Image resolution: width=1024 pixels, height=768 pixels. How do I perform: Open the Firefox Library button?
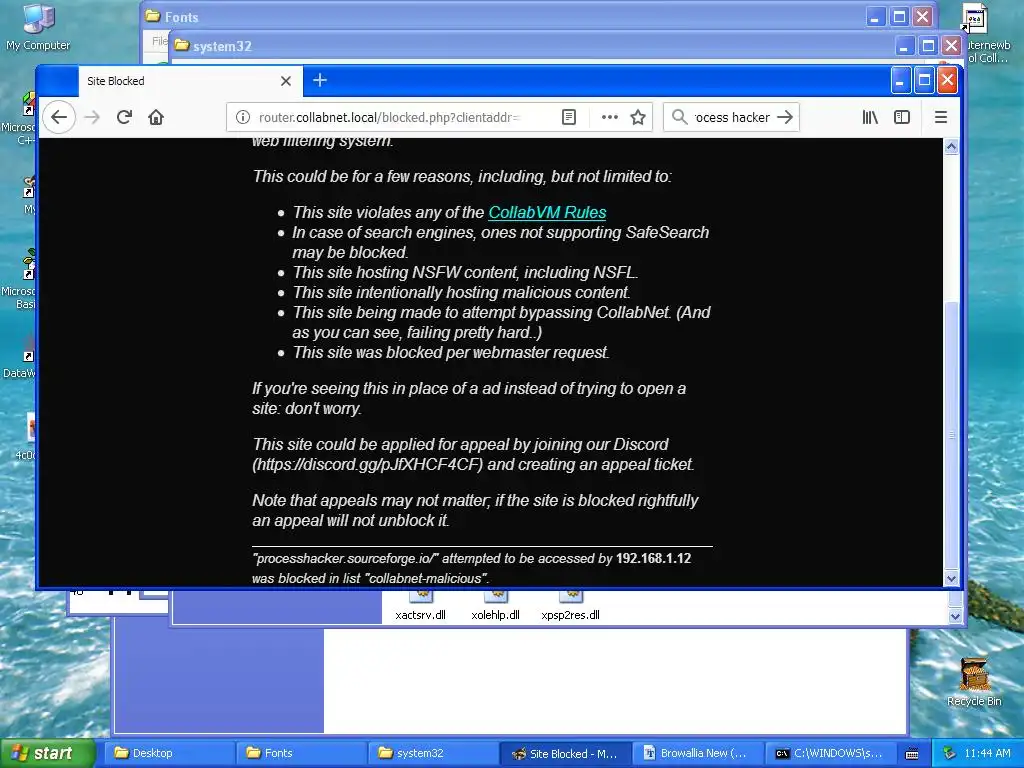pyautogui.click(x=870, y=118)
